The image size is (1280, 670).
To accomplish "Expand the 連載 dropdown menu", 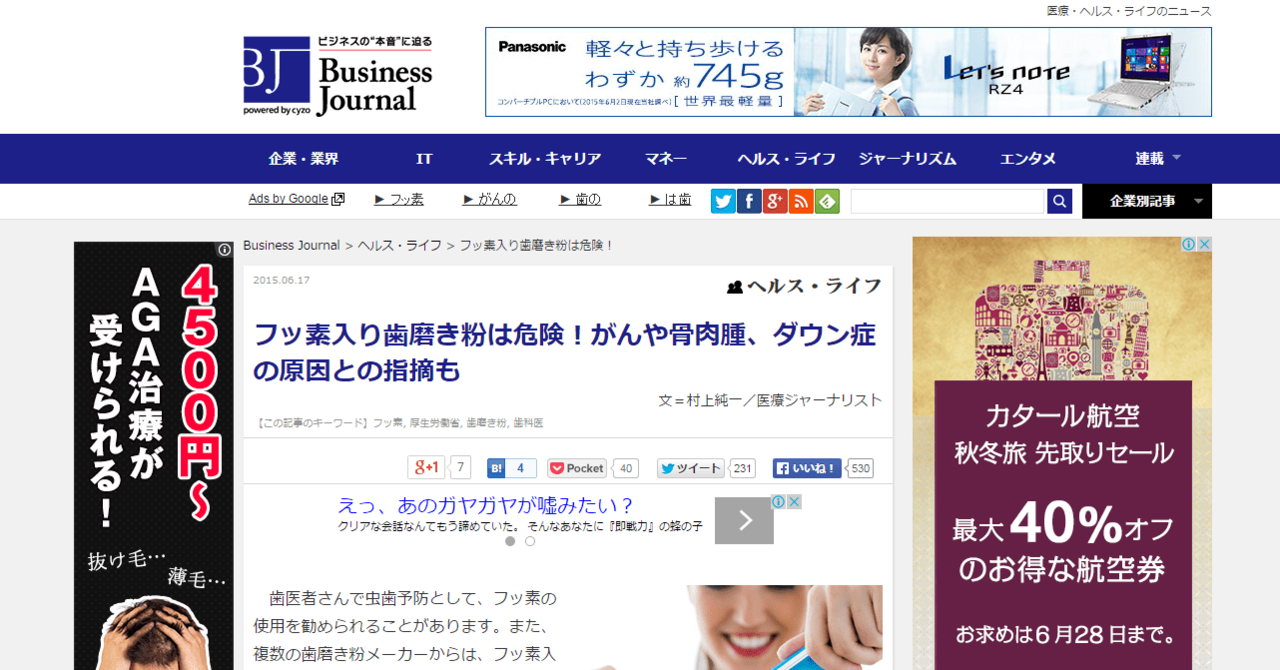I will click(x=1158, y=159).
